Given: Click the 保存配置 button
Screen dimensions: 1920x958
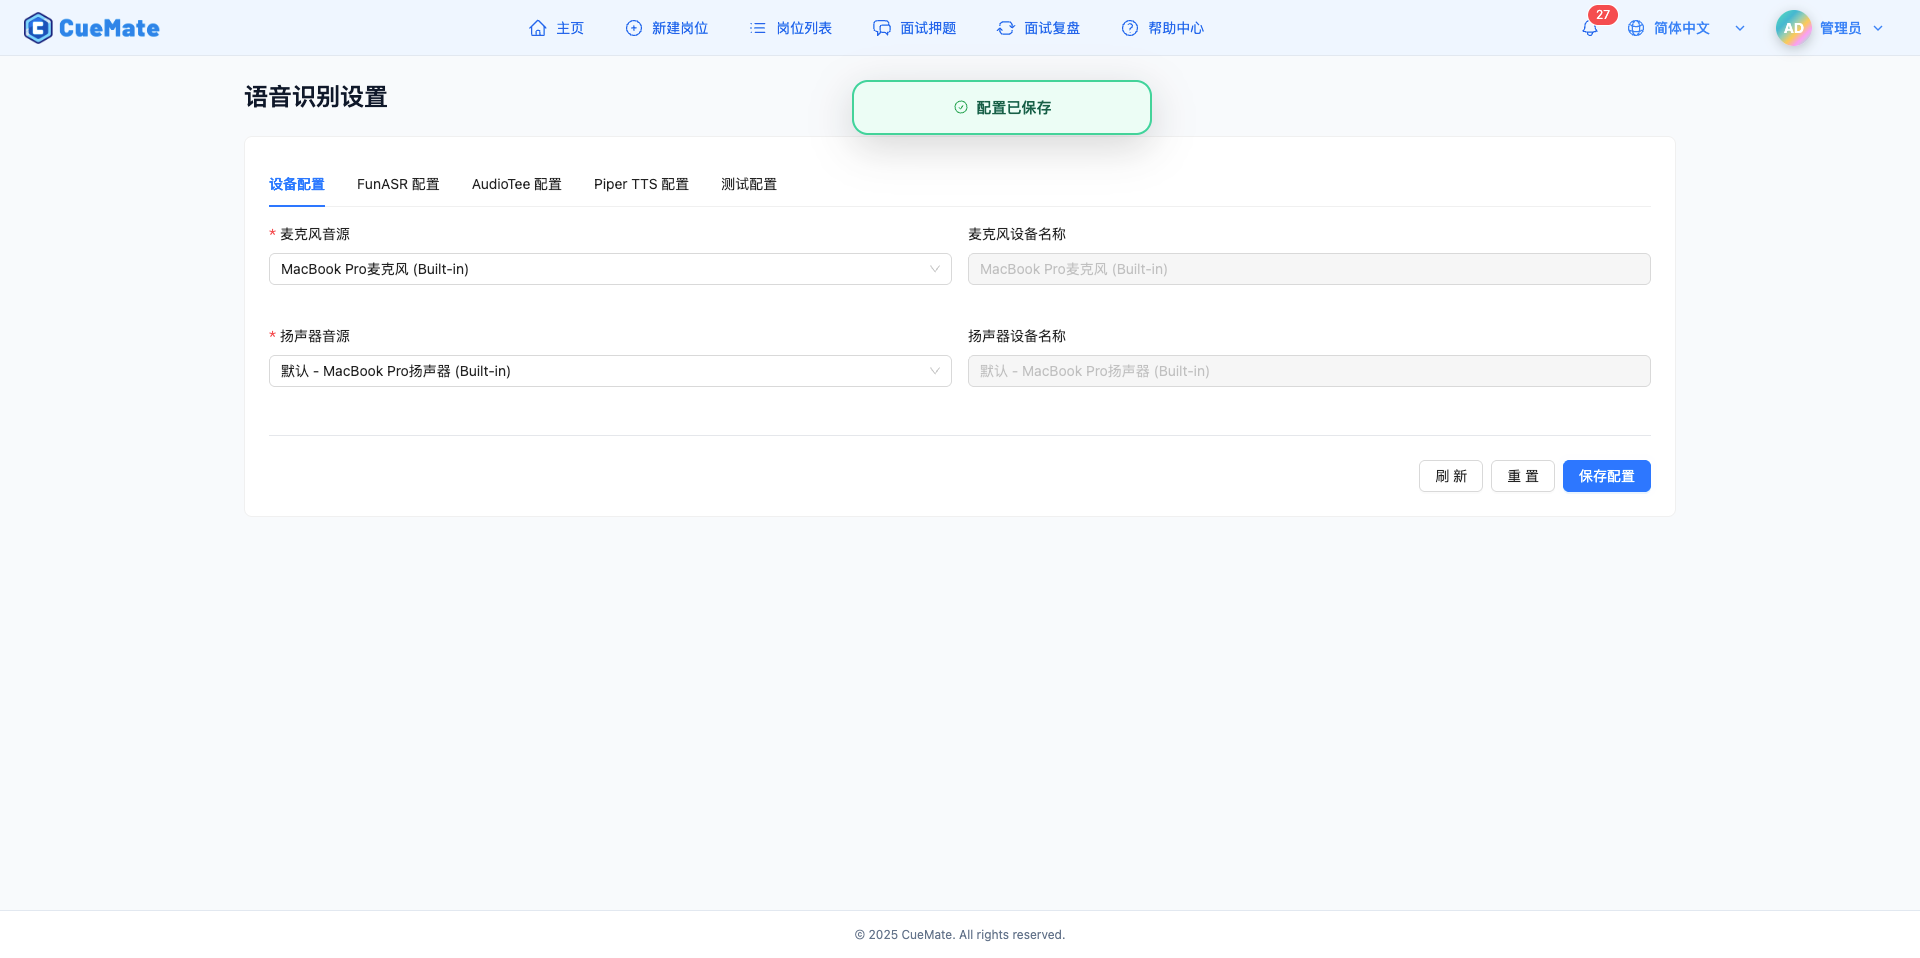Looking at the screenshot, I should click(x=1606, y=475).
